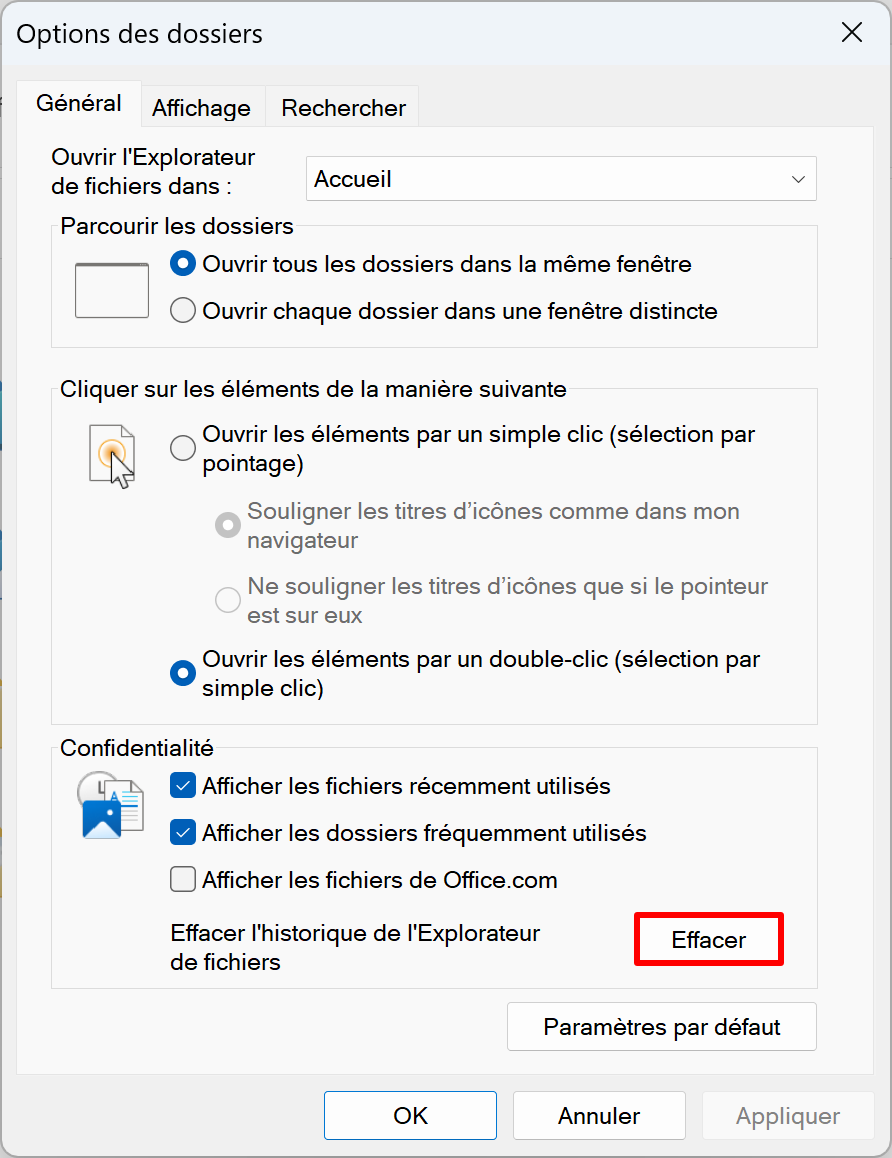892x1158 pixels.
Task: Switch to the Affichage tab
Action: click(202, 108)
